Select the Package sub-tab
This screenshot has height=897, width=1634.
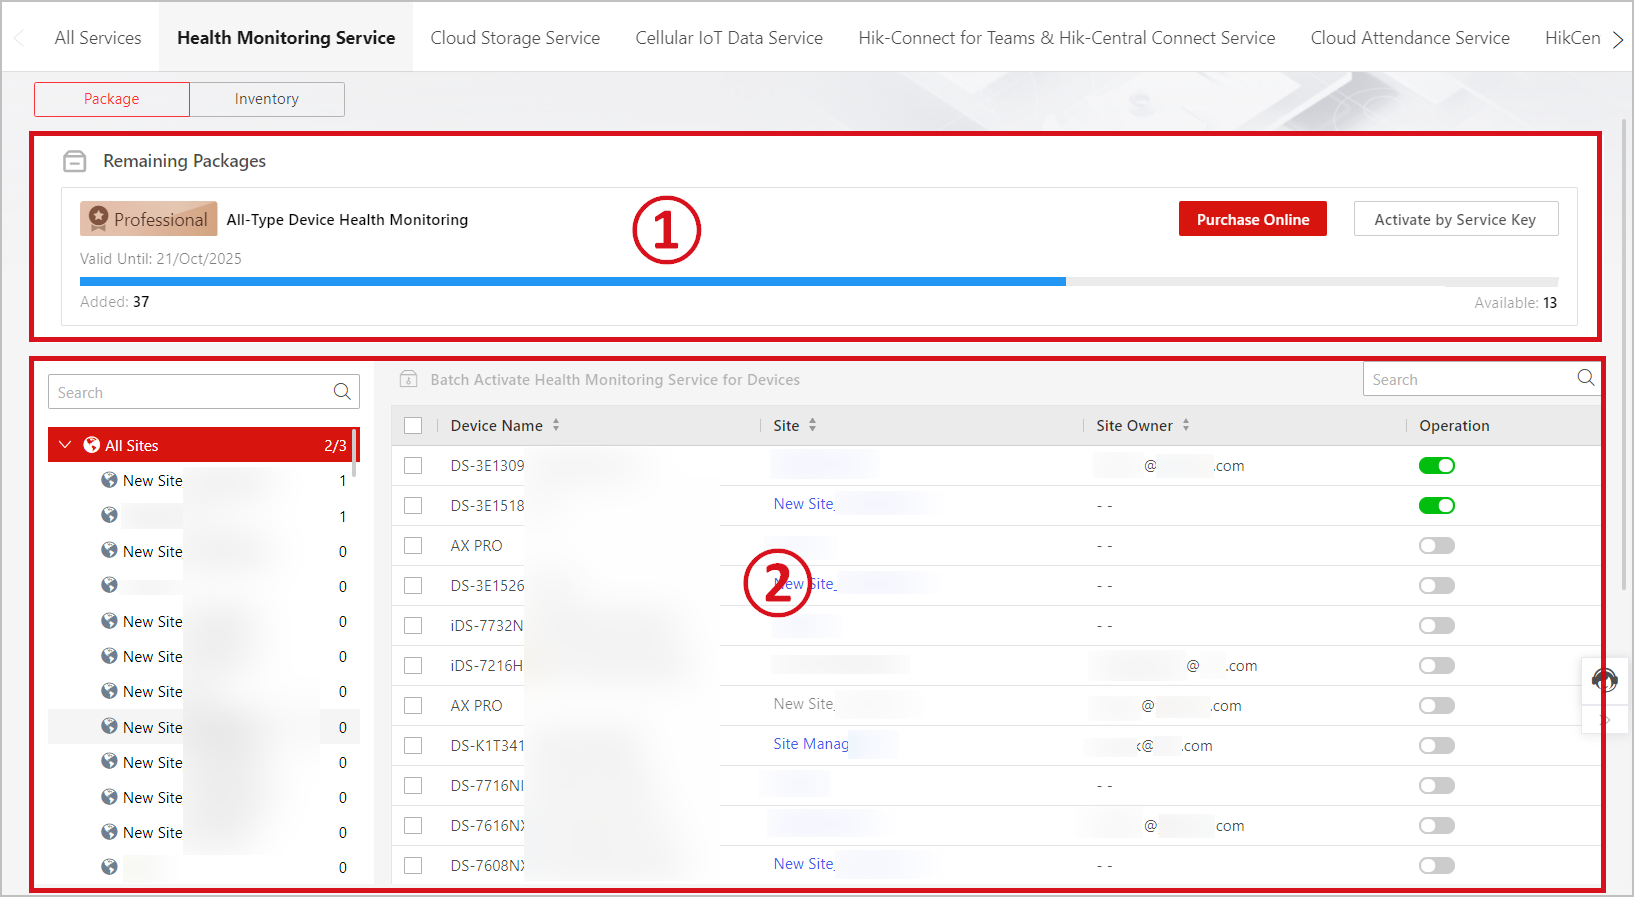click(112, 99)
